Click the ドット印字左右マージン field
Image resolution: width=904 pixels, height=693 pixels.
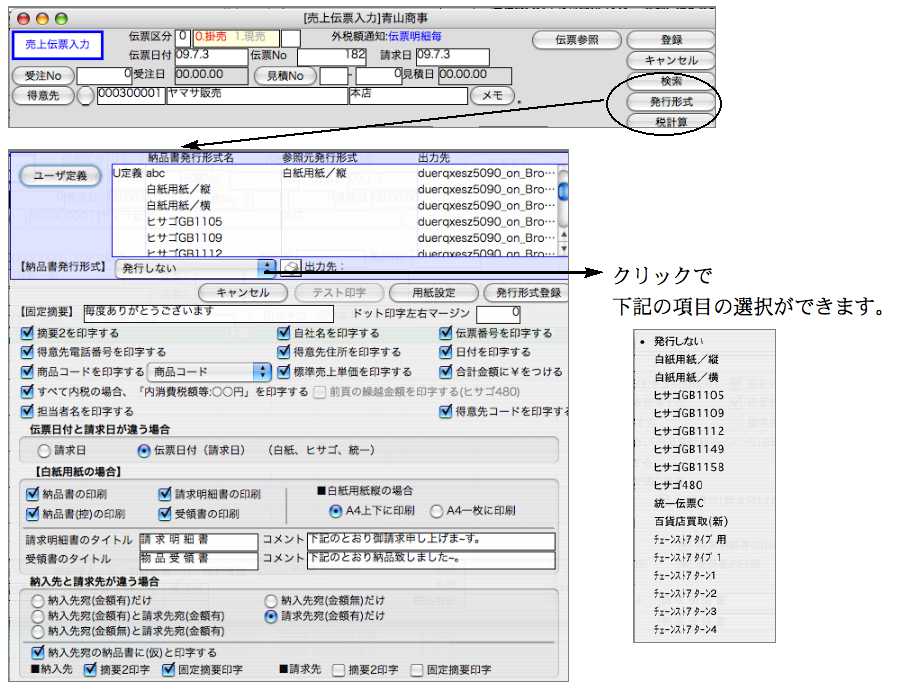coord(498,314)
